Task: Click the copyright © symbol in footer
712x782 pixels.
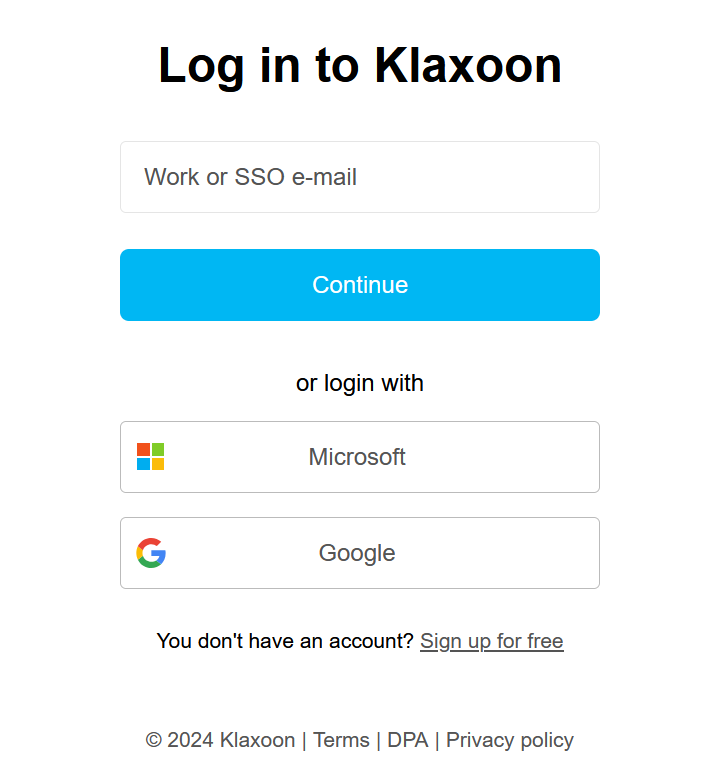Action: click(x=154, y=740)
